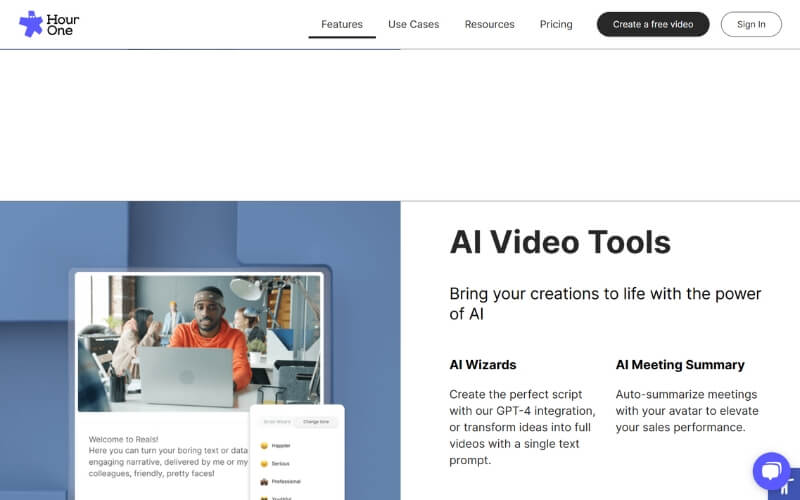The image size is (800, 500).
Task: Click 'Bring your creations to life' subtitle
Action: coord(605,304)
